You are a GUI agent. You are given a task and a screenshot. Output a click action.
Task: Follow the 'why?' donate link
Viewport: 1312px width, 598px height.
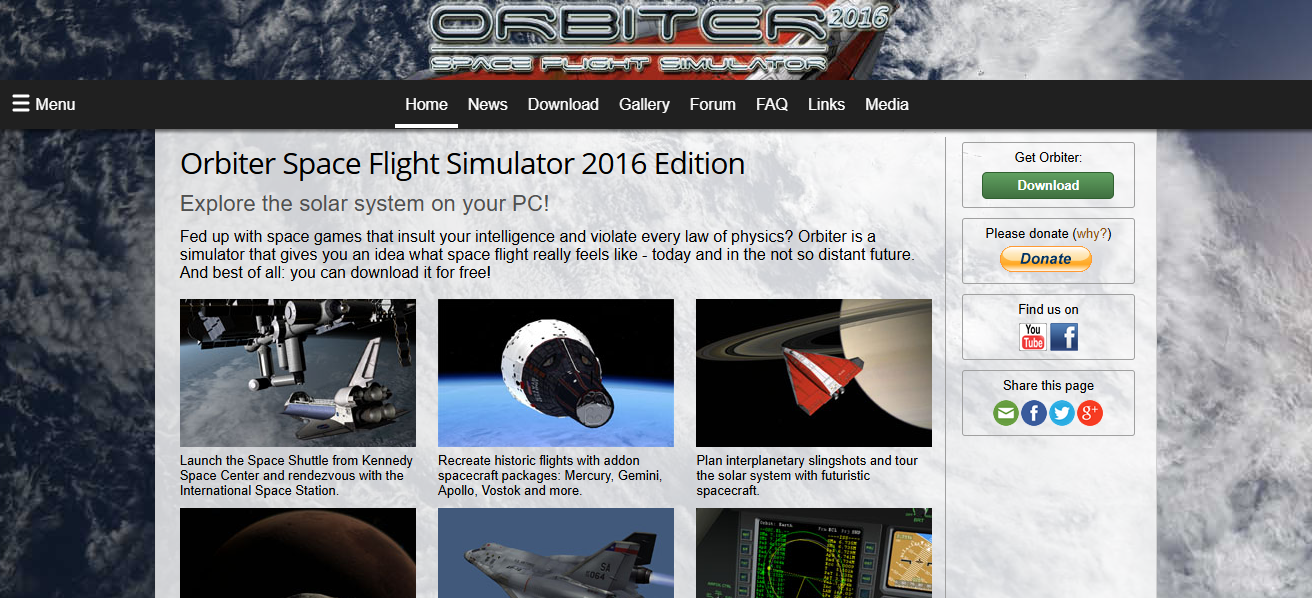(1092, 233)
